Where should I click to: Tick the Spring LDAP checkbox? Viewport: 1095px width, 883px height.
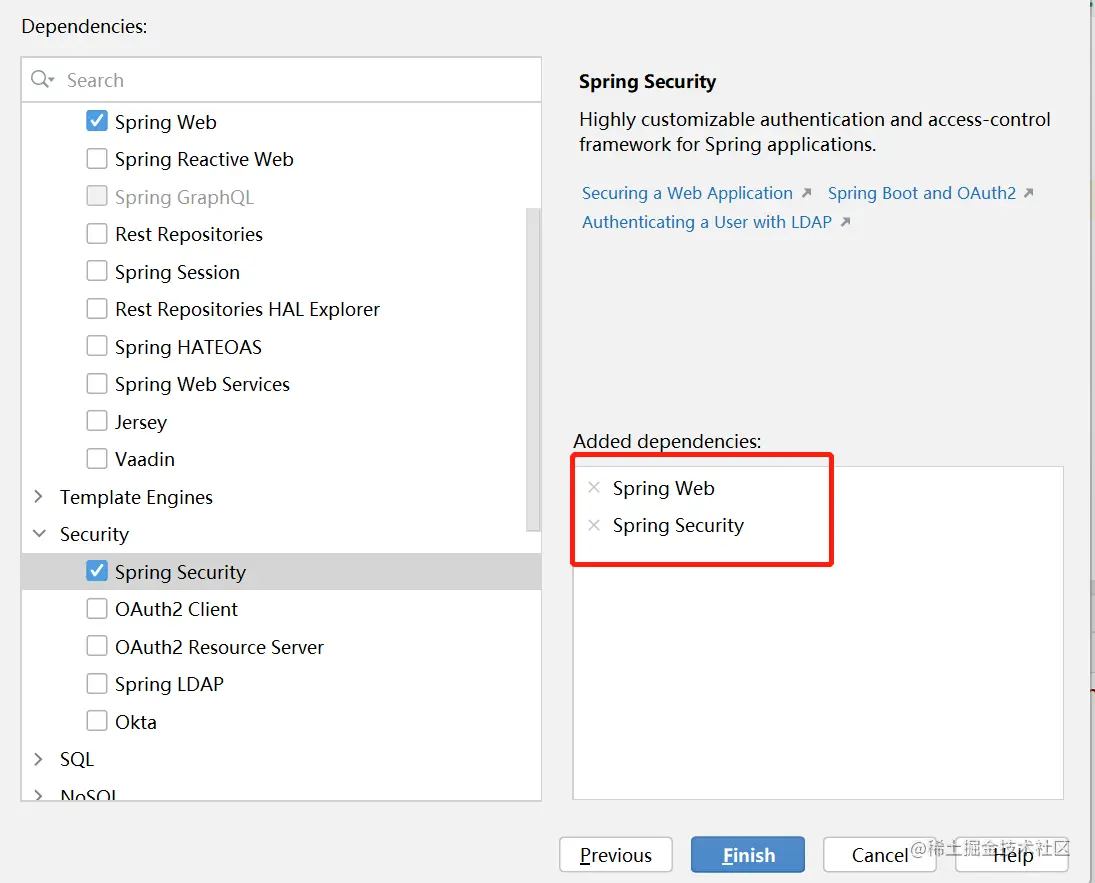pyautogui.click(x=97, y=683)
